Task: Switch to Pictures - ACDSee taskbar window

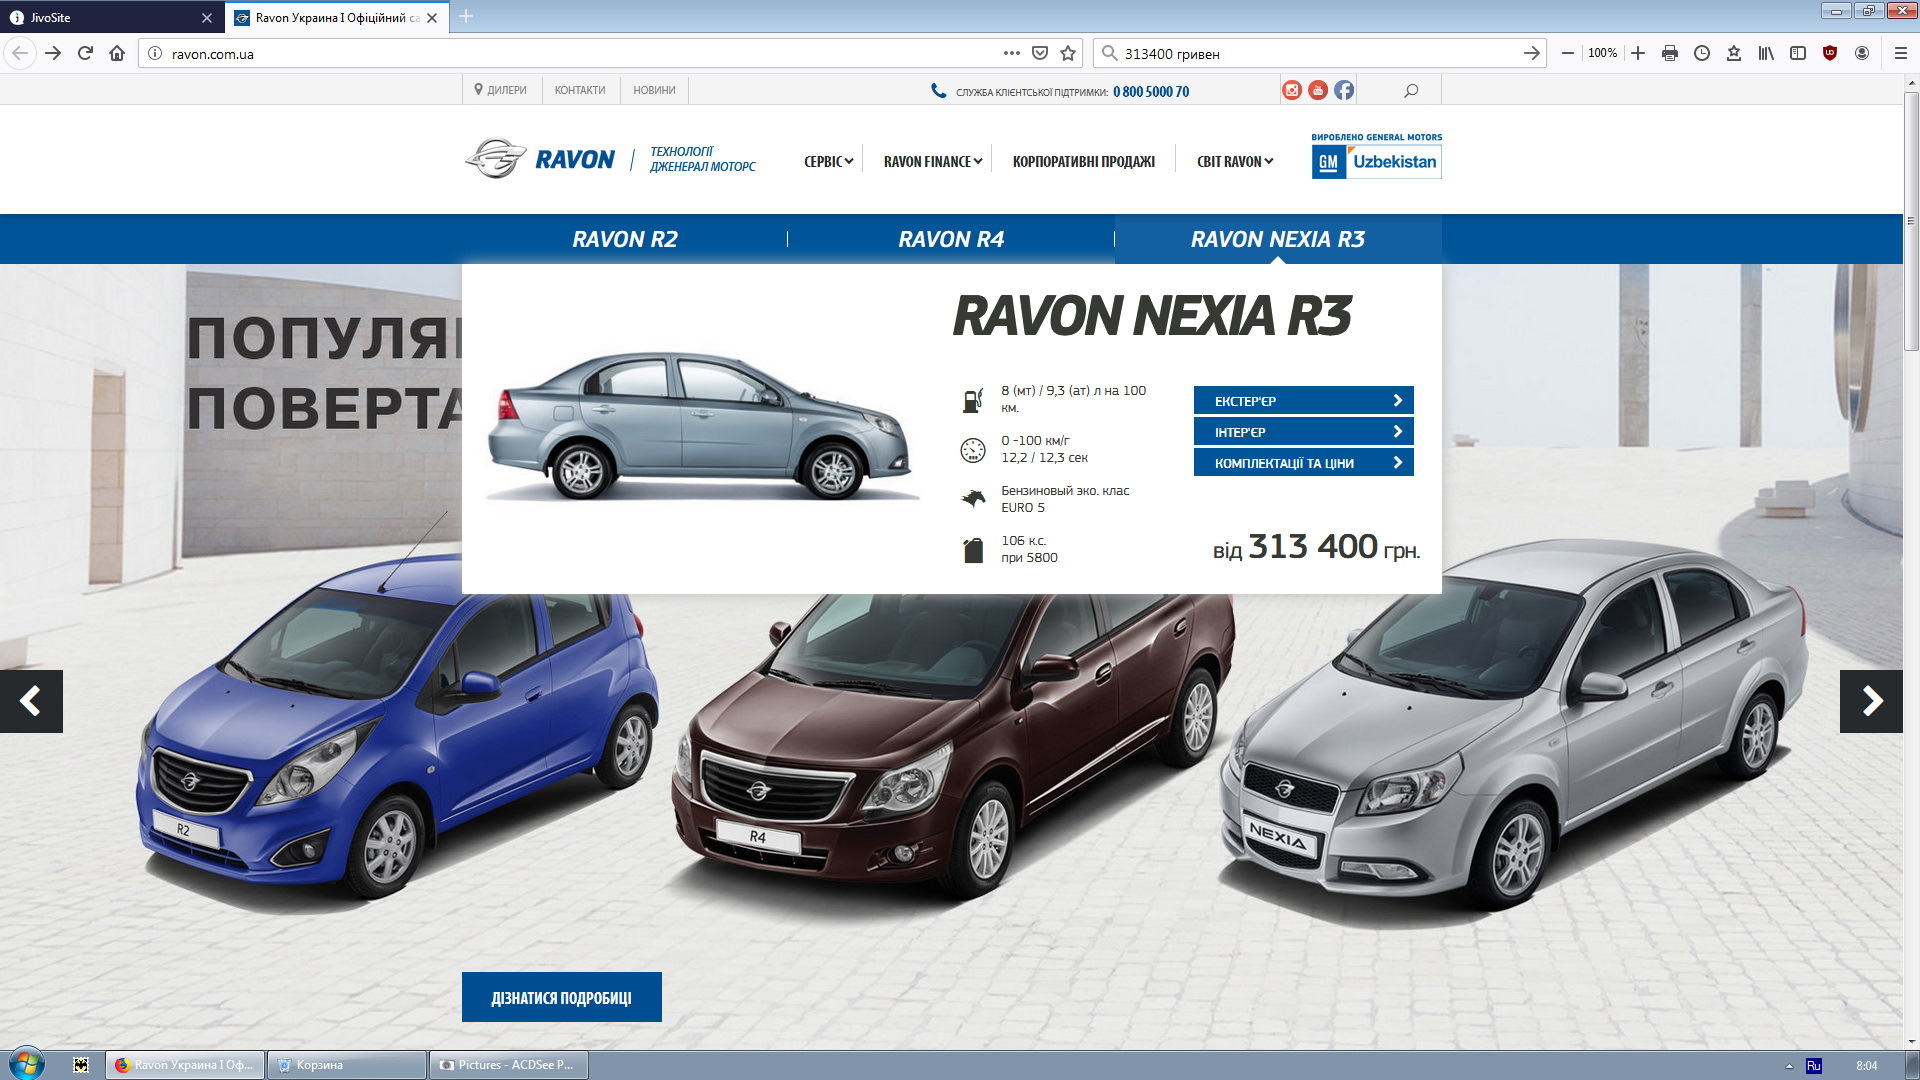Action: point(510,1065)
